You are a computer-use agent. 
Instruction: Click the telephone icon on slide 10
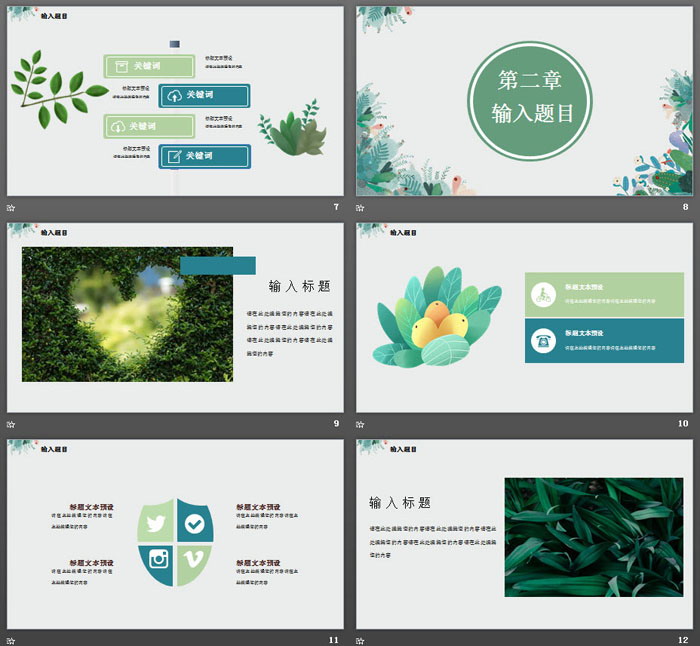543,341
